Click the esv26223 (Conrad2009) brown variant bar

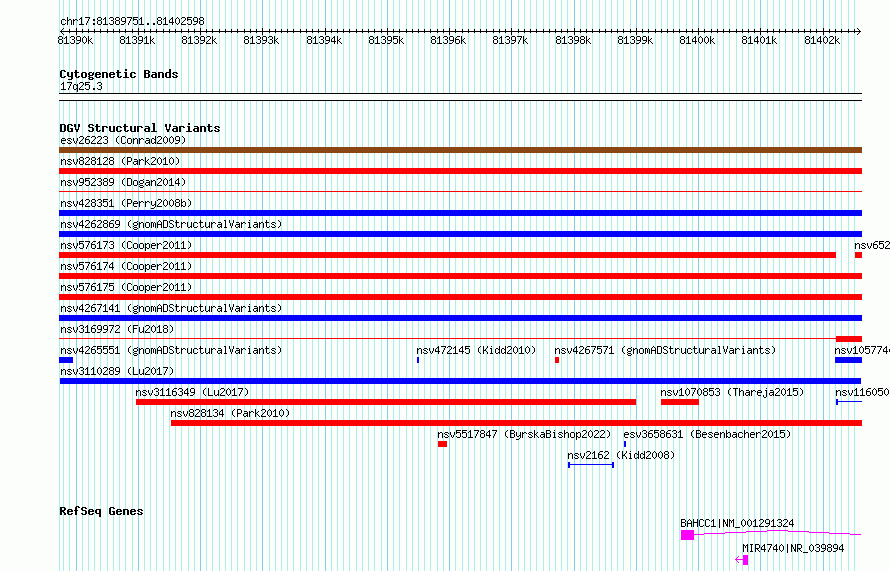click(x=460, y=150)
